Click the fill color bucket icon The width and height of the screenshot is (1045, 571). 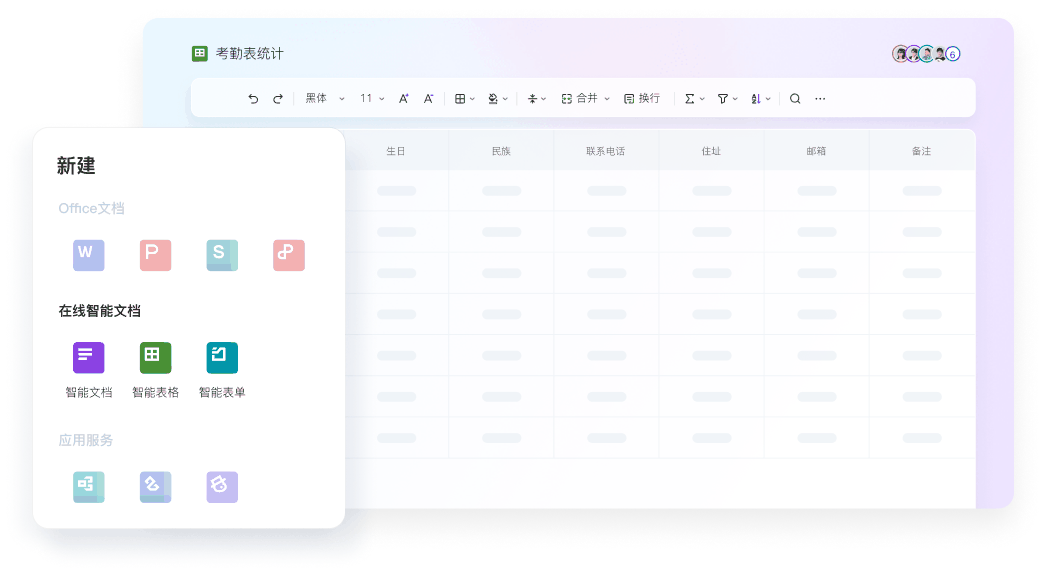click(493, 99)
